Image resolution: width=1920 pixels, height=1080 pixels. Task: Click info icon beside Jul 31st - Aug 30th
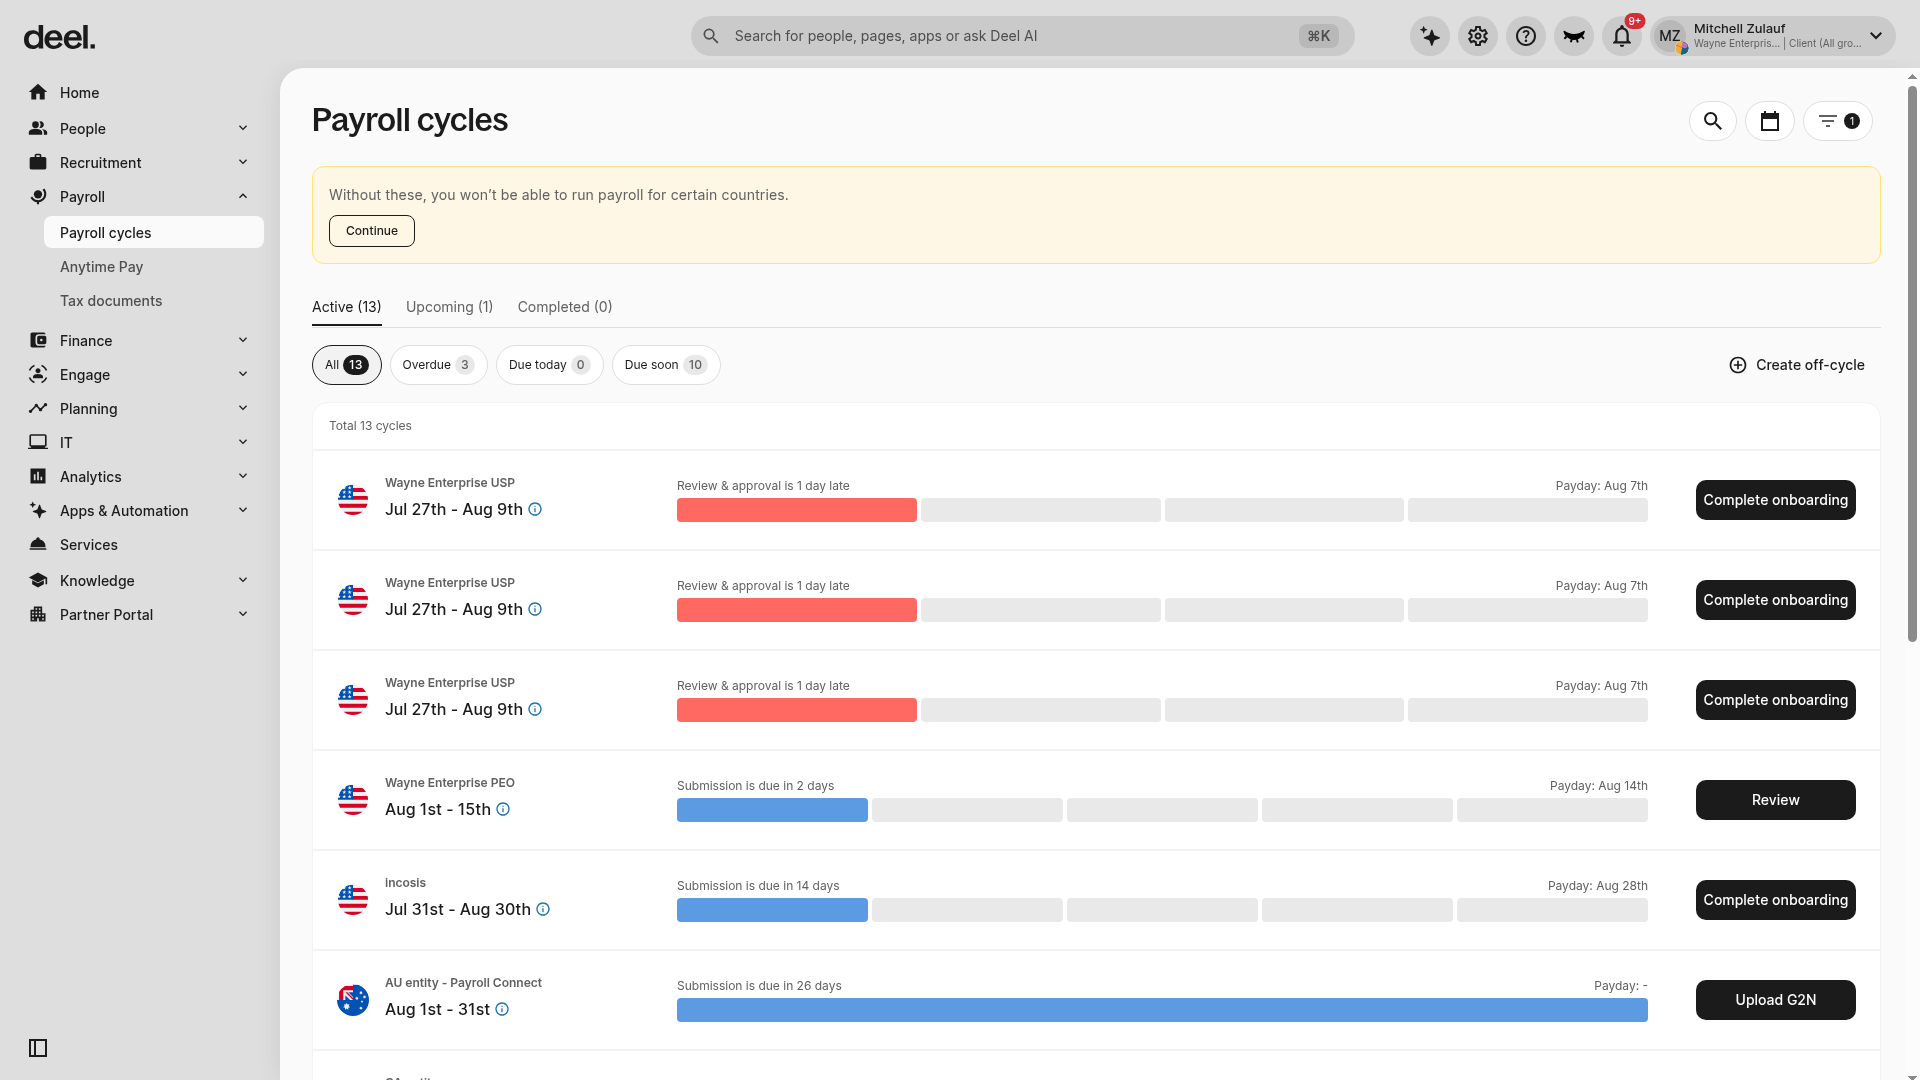click(543, 909)
